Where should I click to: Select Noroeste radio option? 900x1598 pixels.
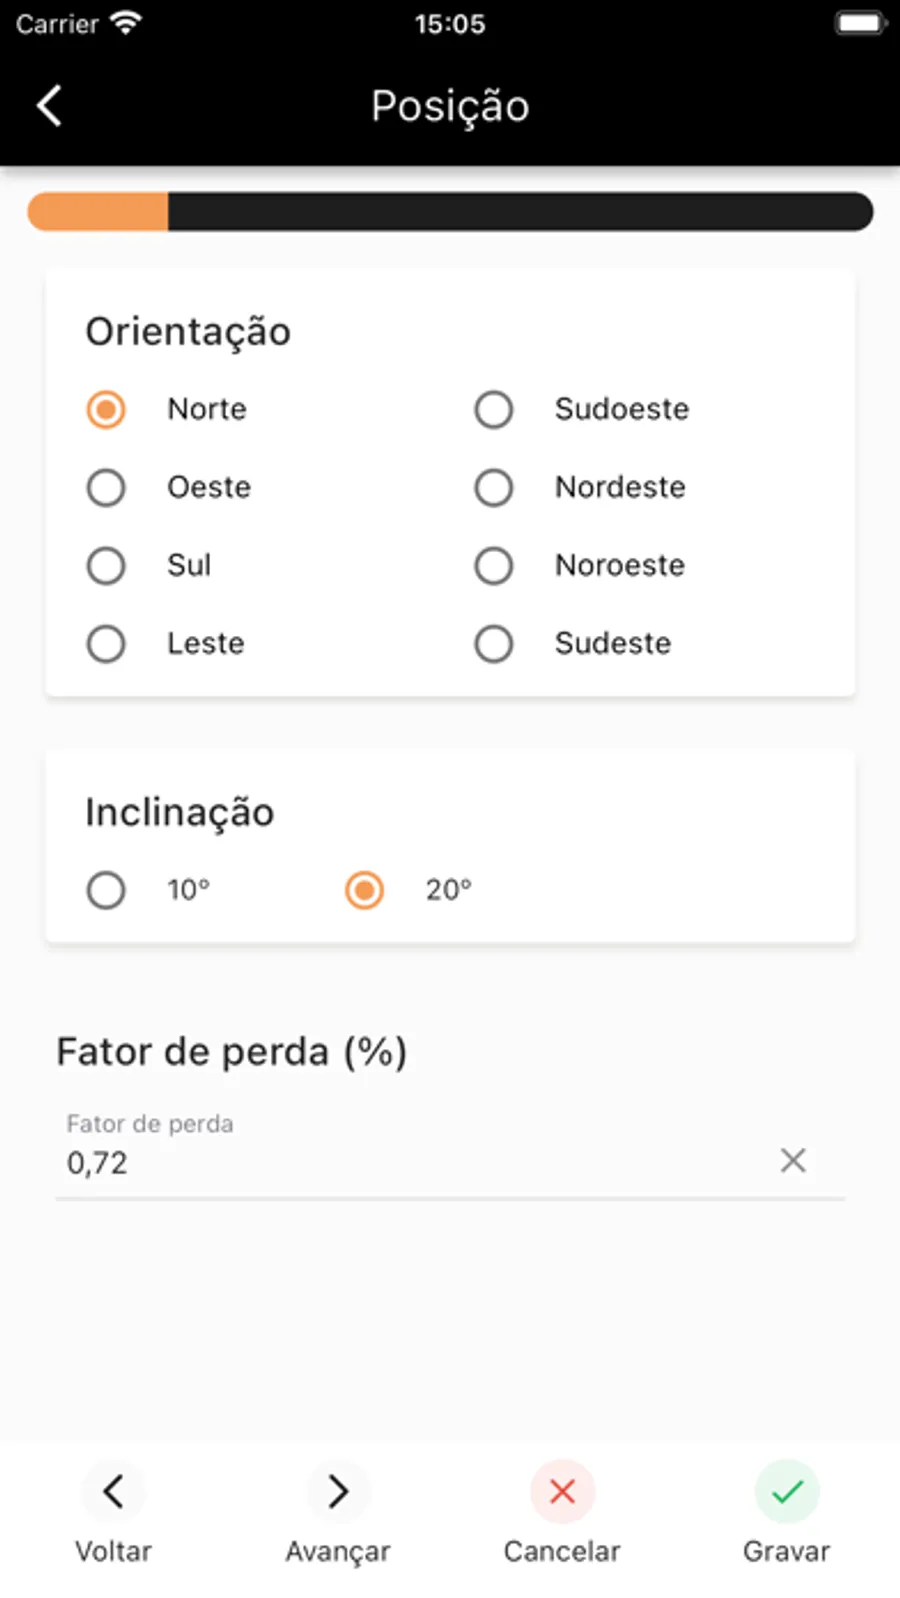494,565
